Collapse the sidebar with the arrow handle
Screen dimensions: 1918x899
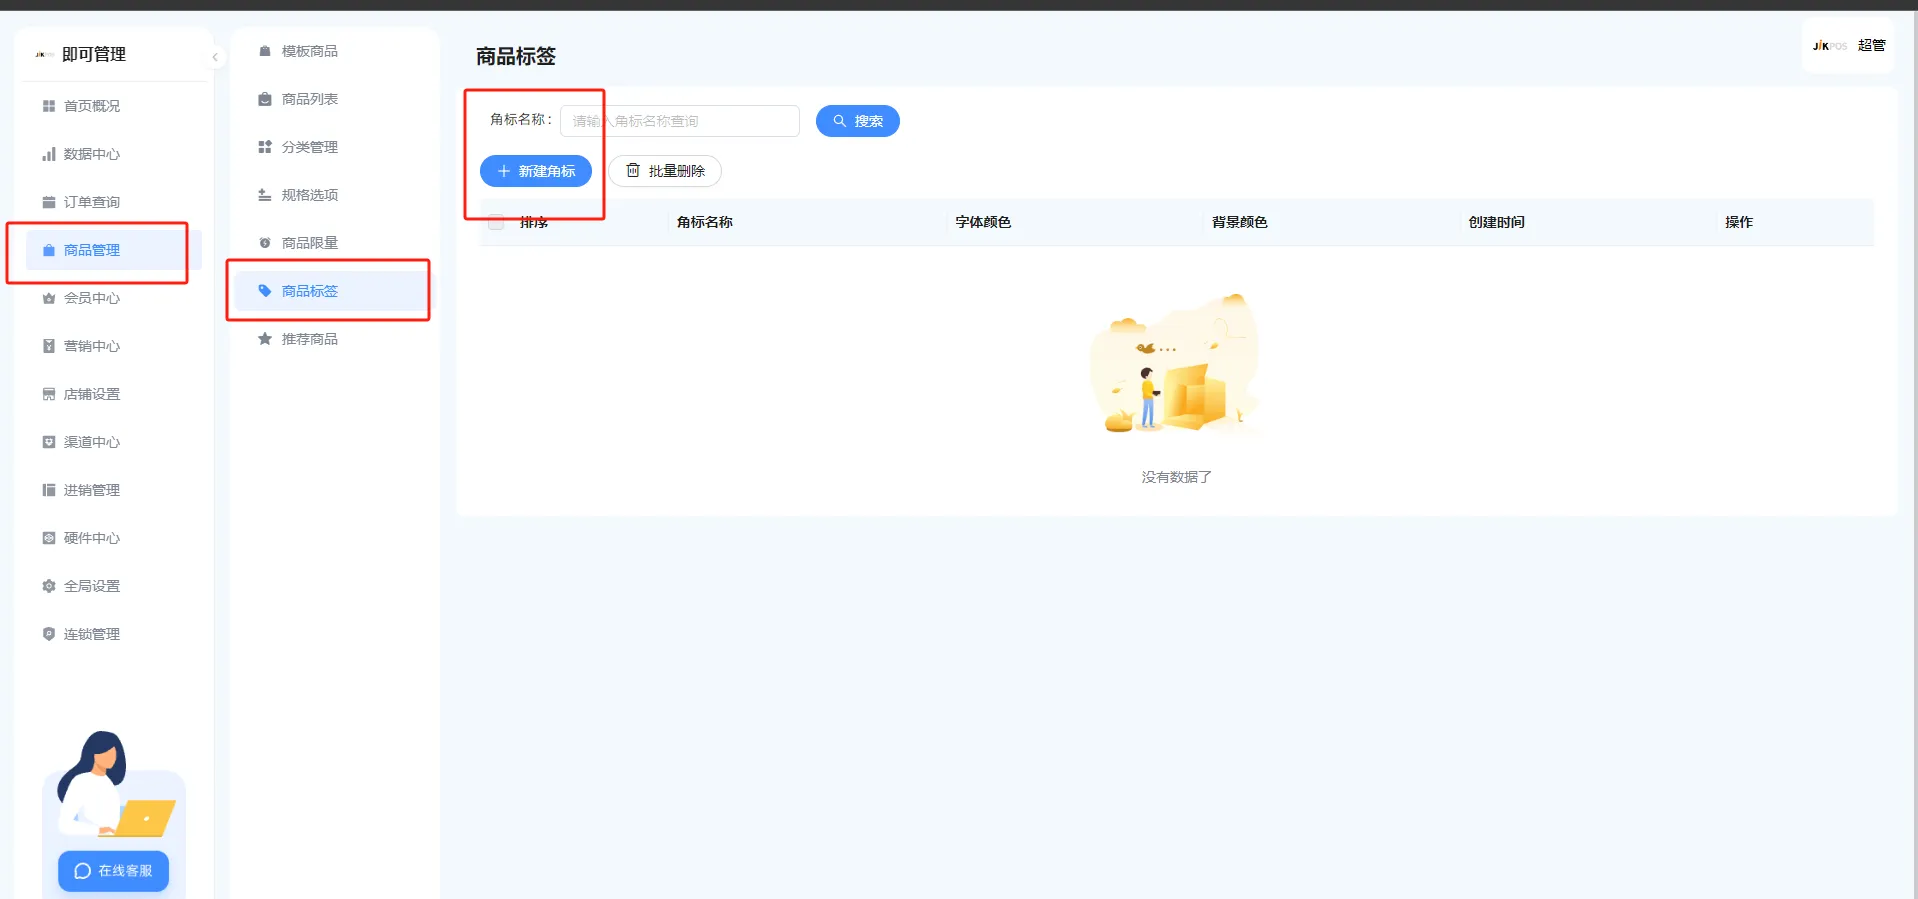[x=215, y=57]
